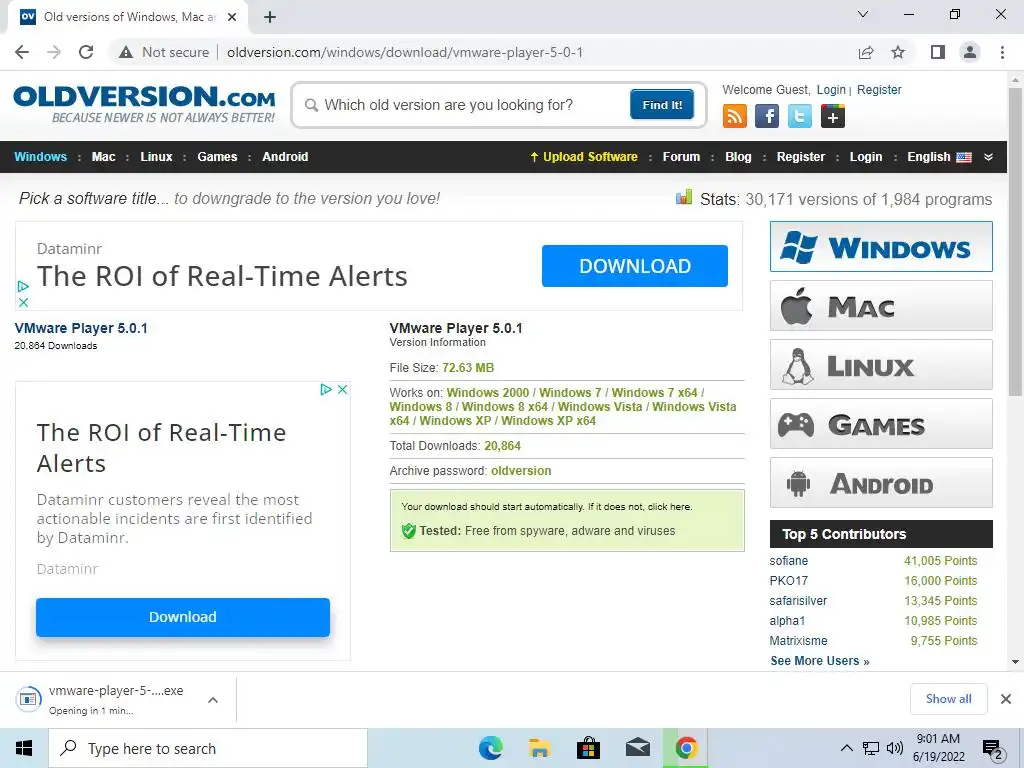Click the large Windows category tile

(881, 247)
